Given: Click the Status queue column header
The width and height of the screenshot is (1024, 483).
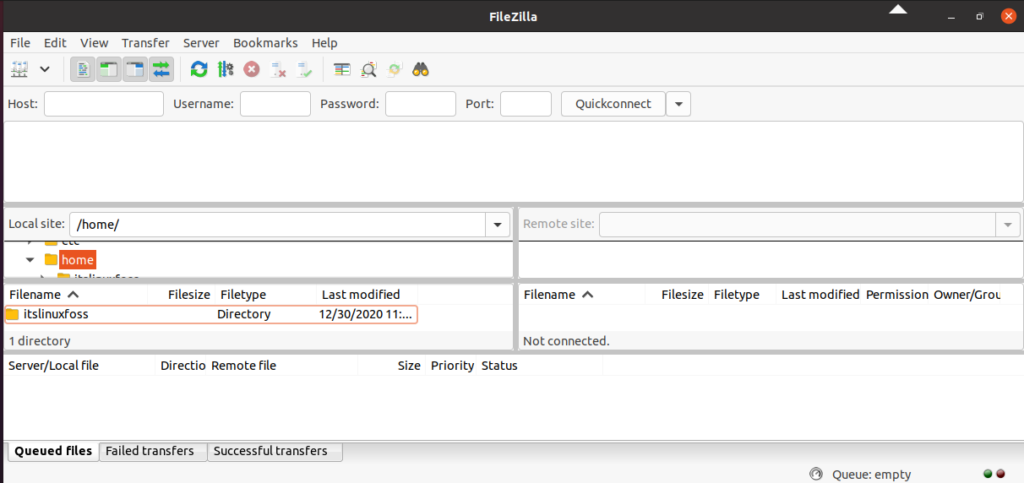Looking at the screenshot, I should (x=540, y=366).
